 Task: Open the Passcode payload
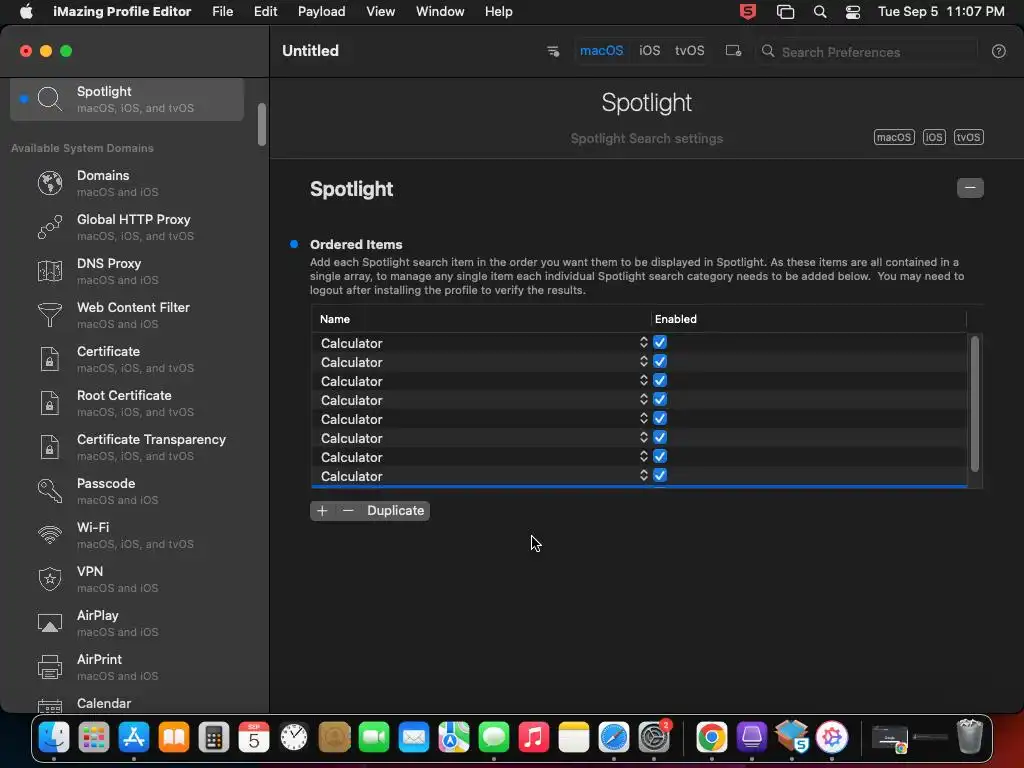[x=127, y=491]
